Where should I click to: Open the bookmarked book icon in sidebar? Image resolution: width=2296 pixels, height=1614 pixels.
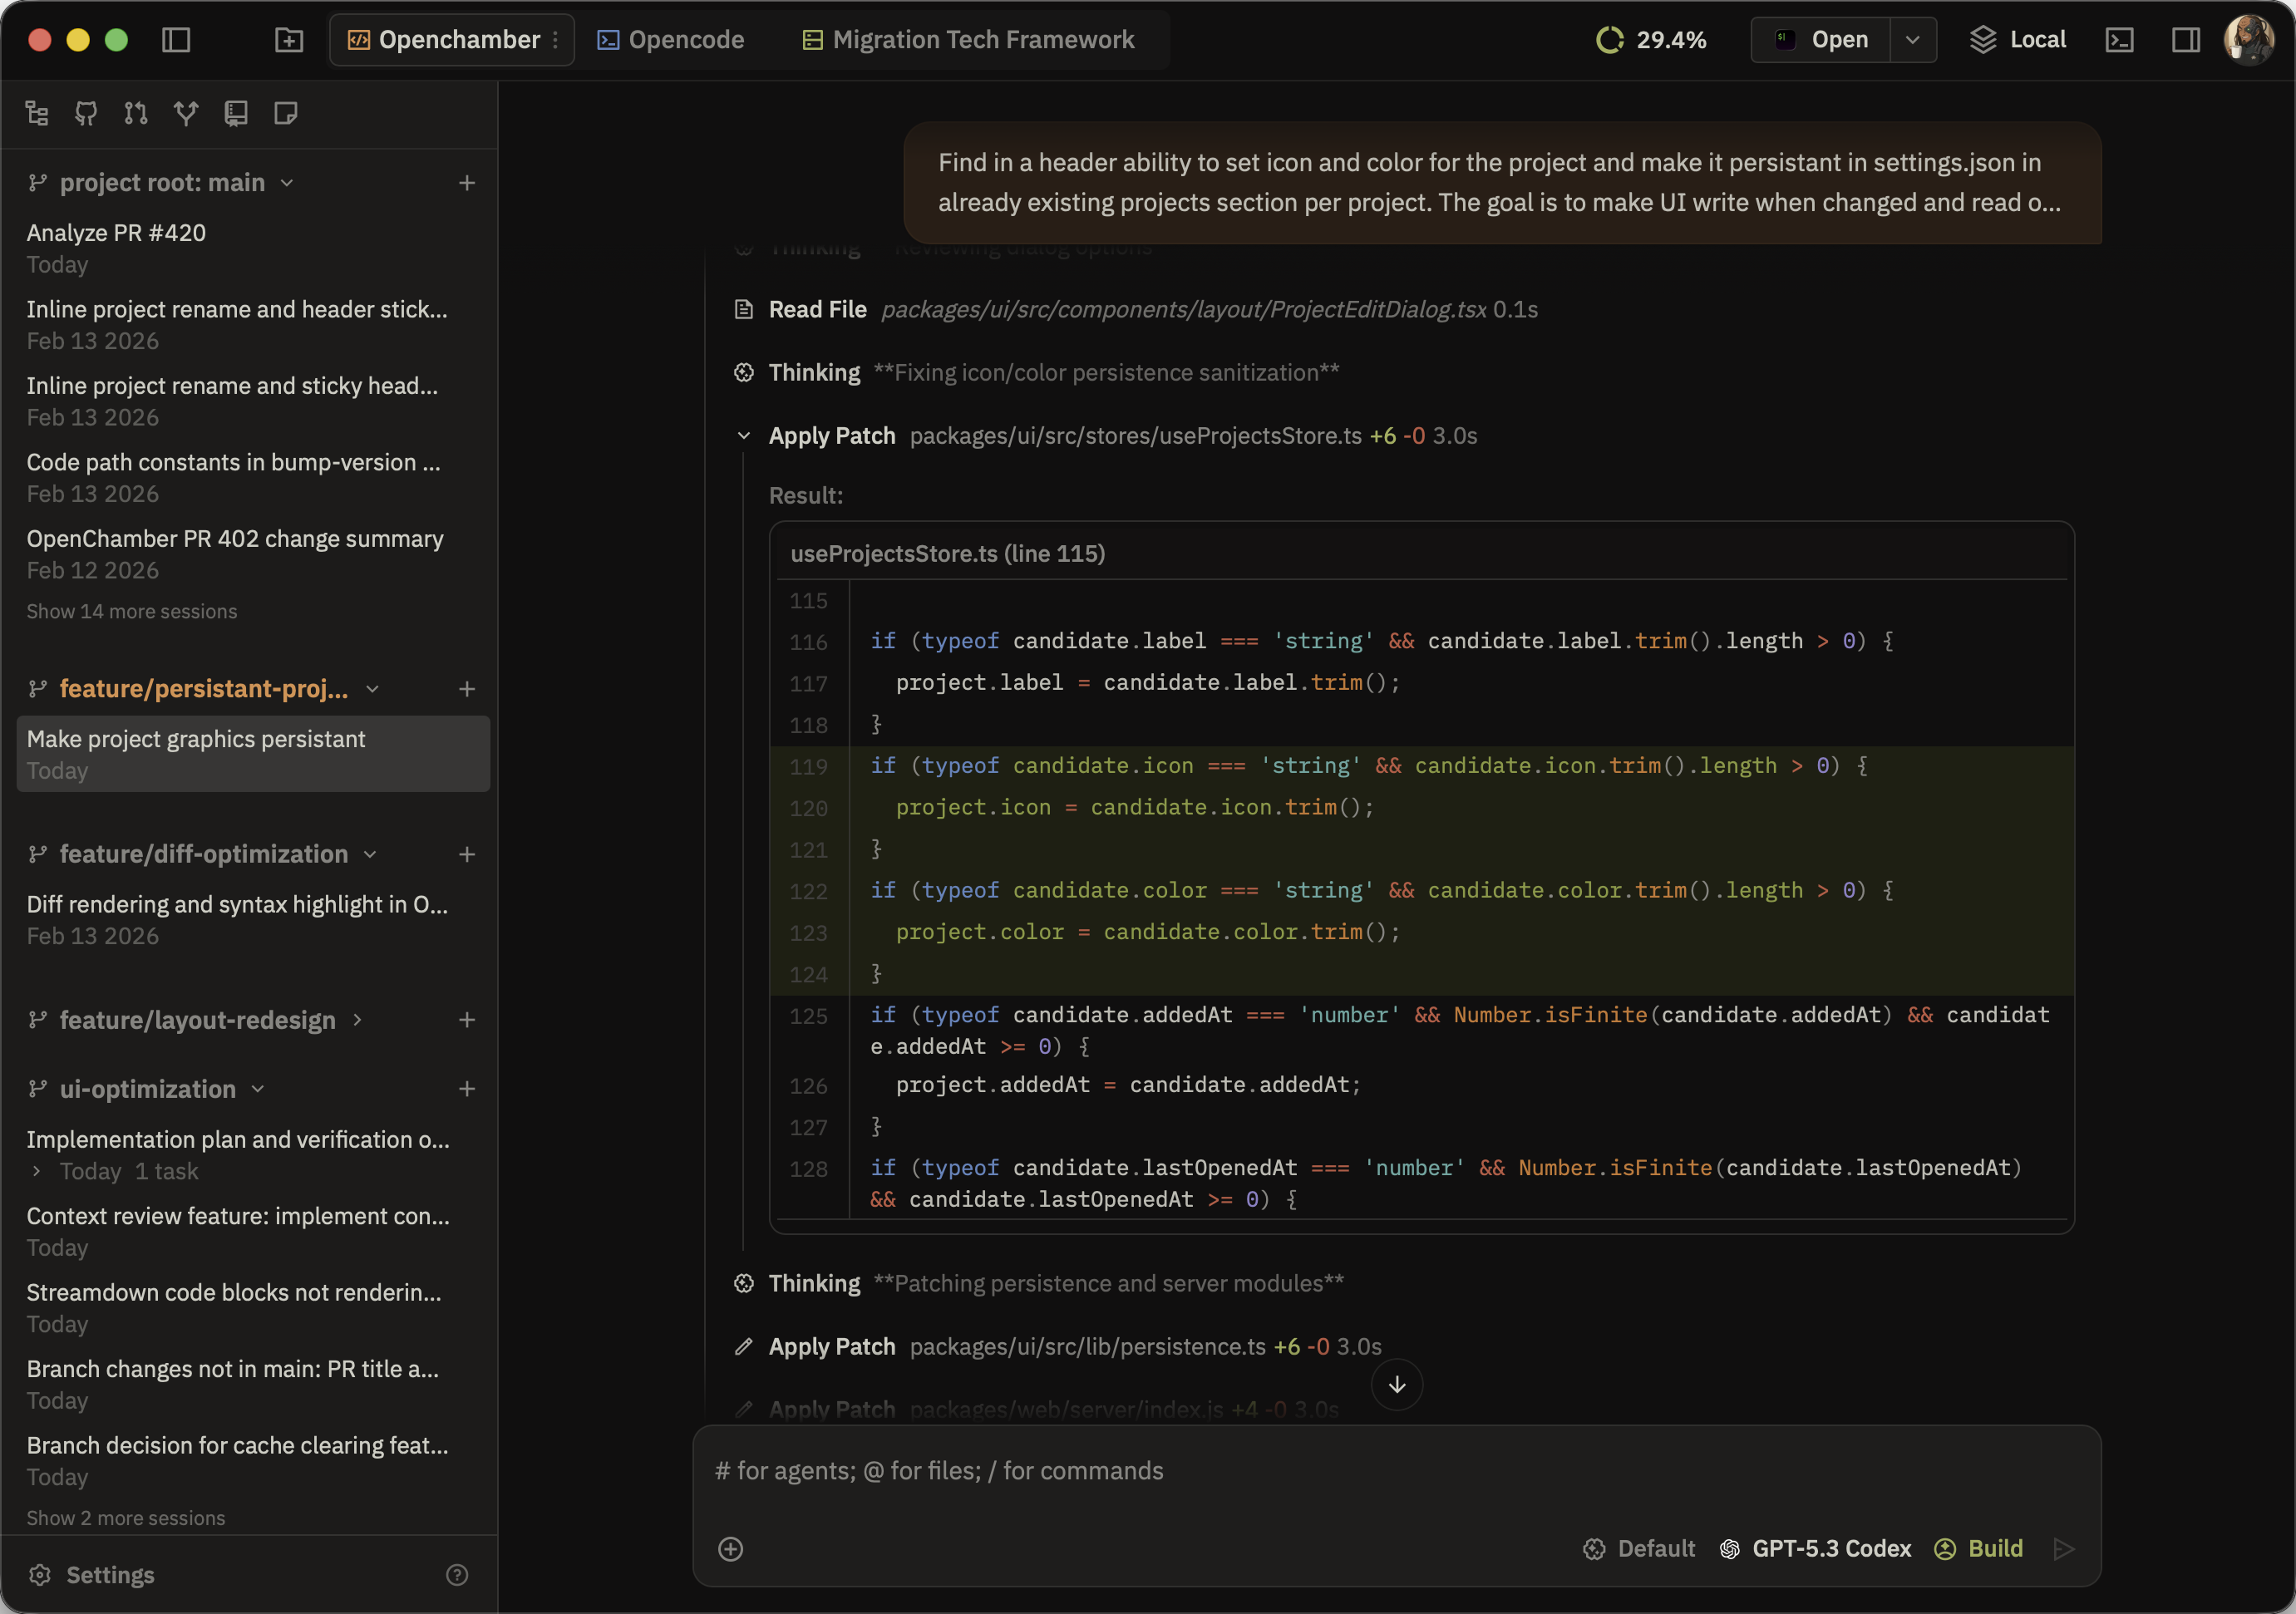pyautogui.click(x=236, y=113)
